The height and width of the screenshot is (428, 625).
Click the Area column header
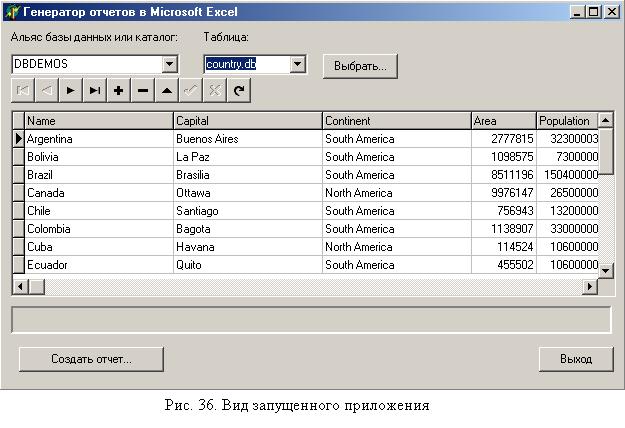pyautogui.click(x=504, y=121)
